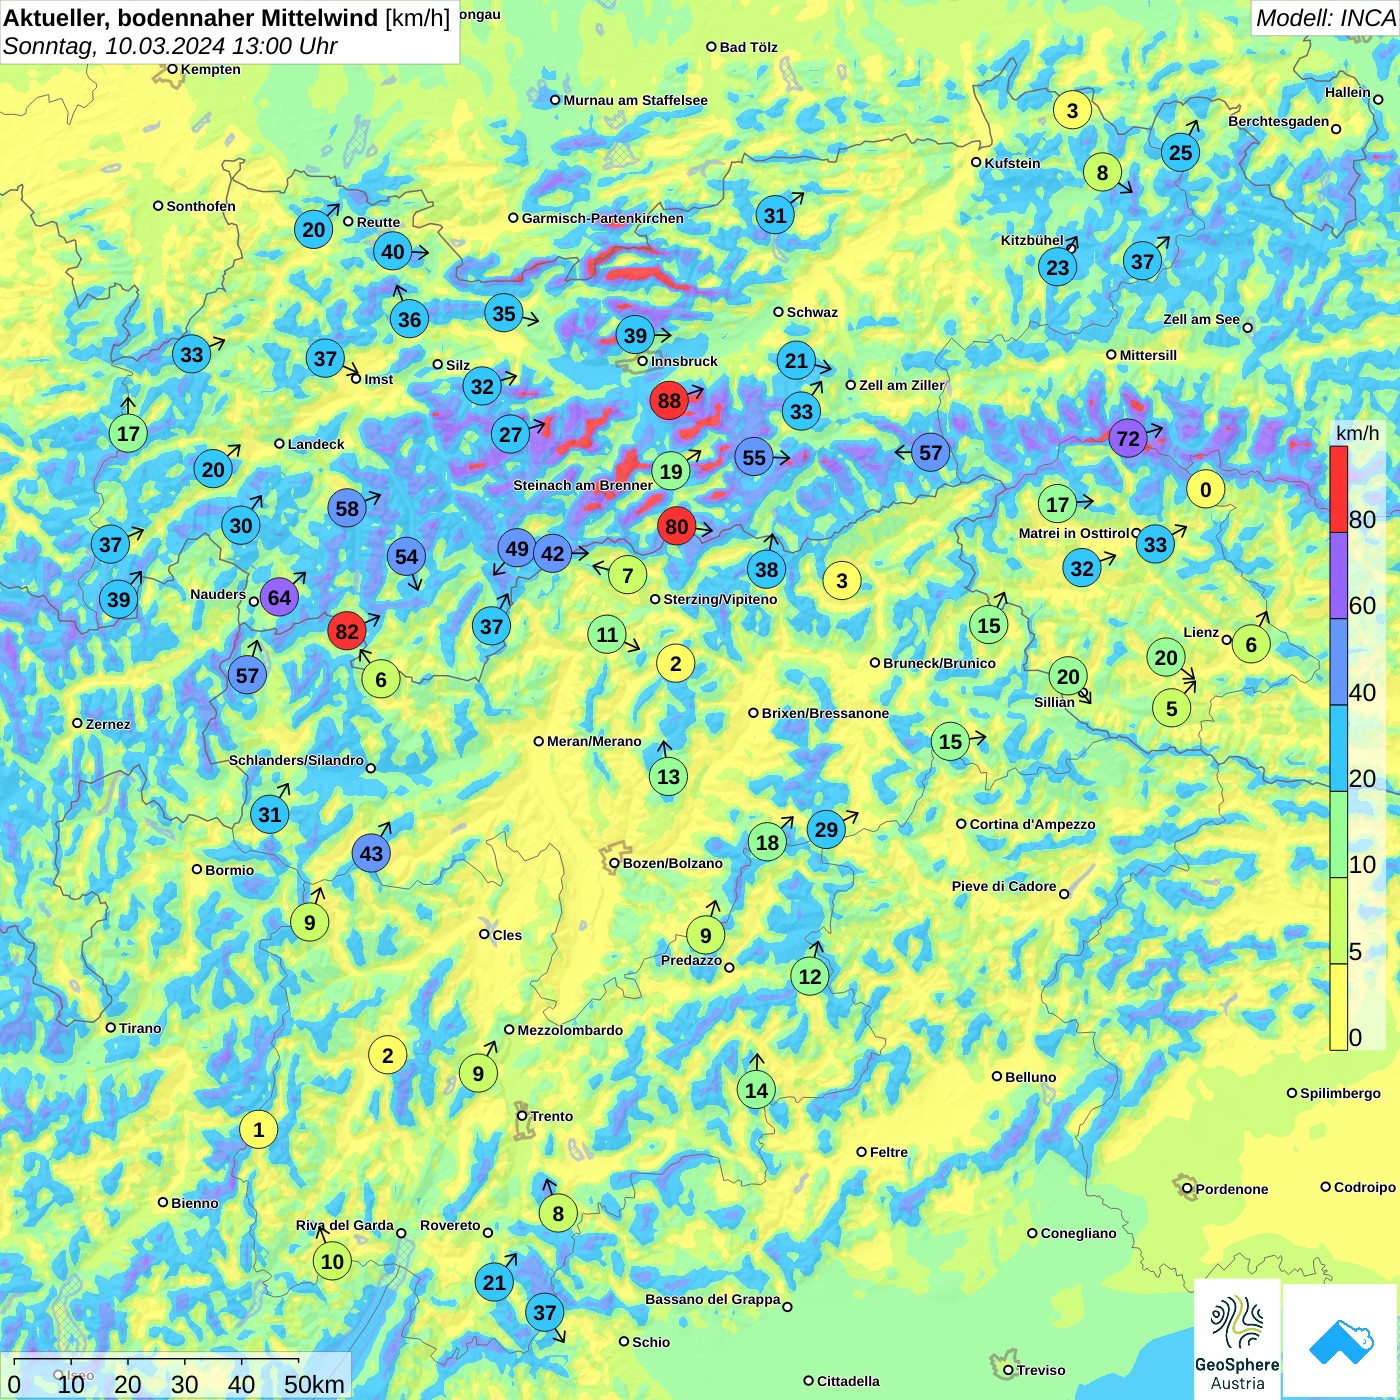This screenshot has width=1400, height=1400.
Task: Select the Cortina d'Ampezzo label
Action: coord(1032,824)
